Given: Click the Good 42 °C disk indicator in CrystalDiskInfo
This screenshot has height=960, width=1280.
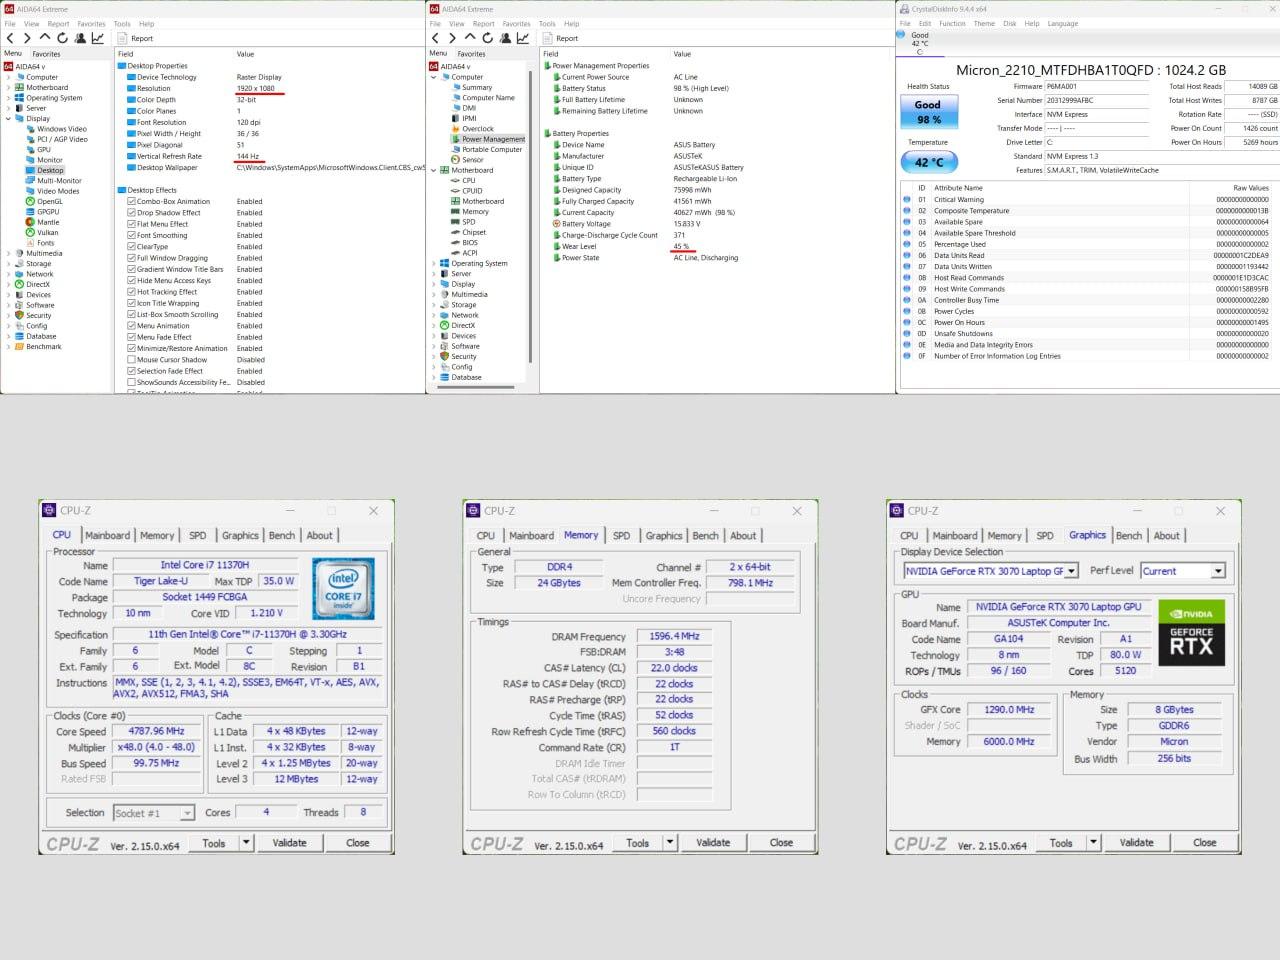Looking at the screenshot, I should (919, 43).
